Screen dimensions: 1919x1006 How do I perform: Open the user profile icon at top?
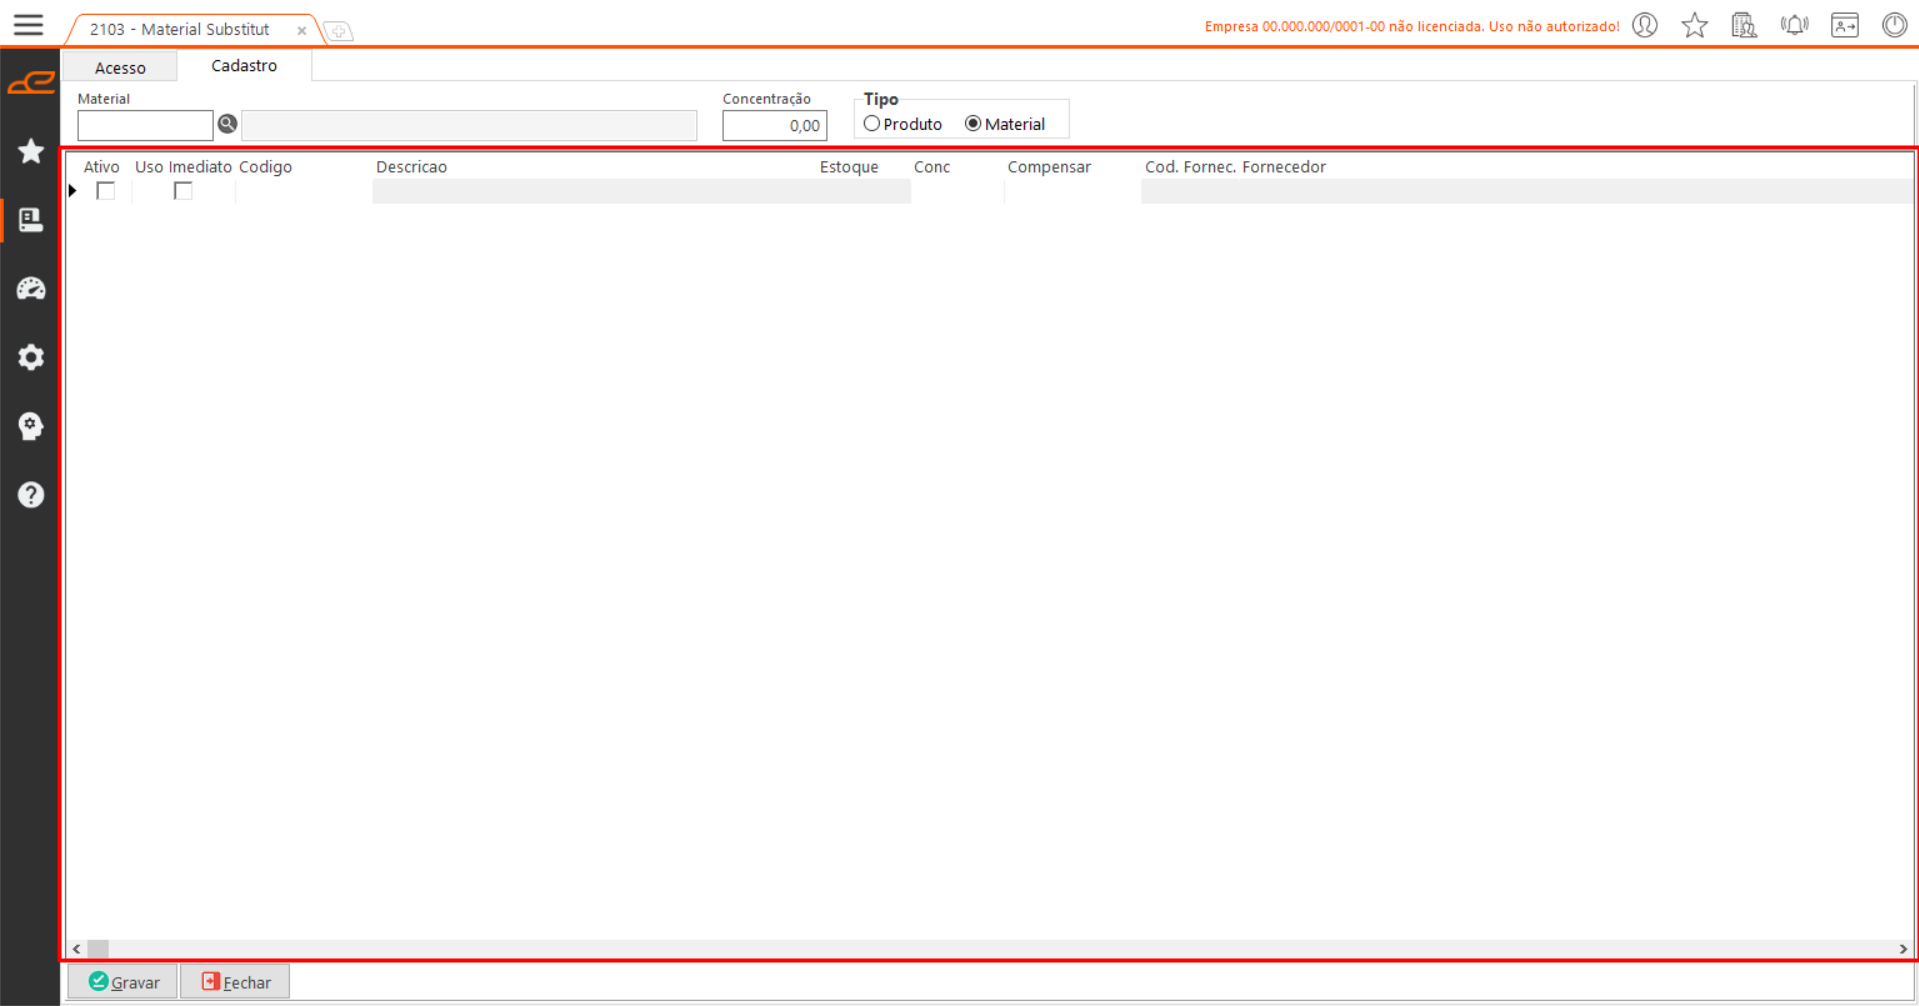[1645, 26]
